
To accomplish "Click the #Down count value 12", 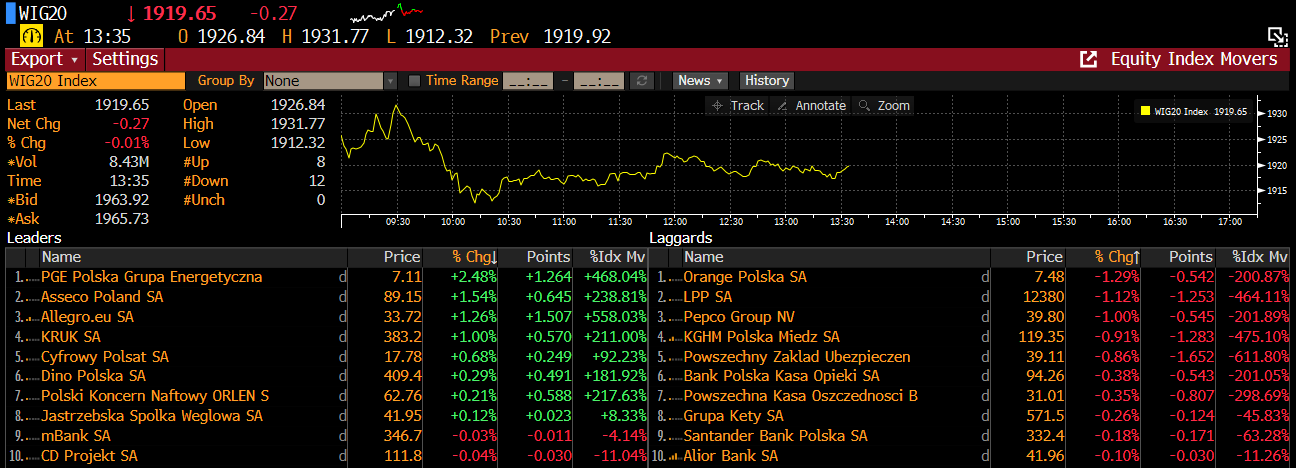I will tap(317, 181).
